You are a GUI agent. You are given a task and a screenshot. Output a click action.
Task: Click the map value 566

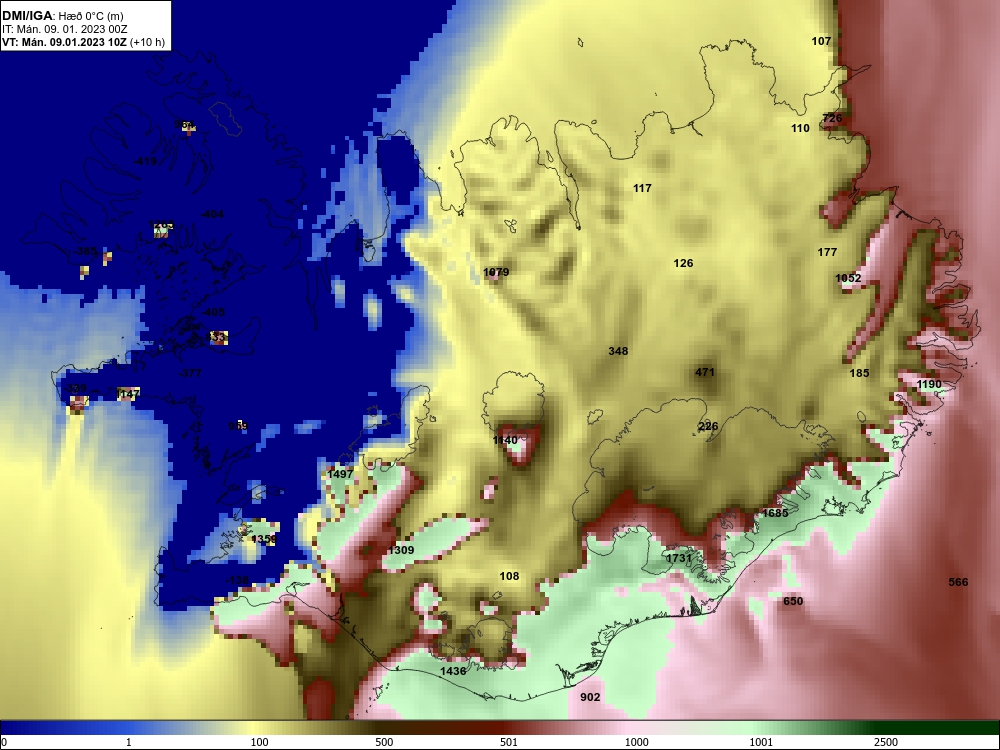[x=959, y=582]
